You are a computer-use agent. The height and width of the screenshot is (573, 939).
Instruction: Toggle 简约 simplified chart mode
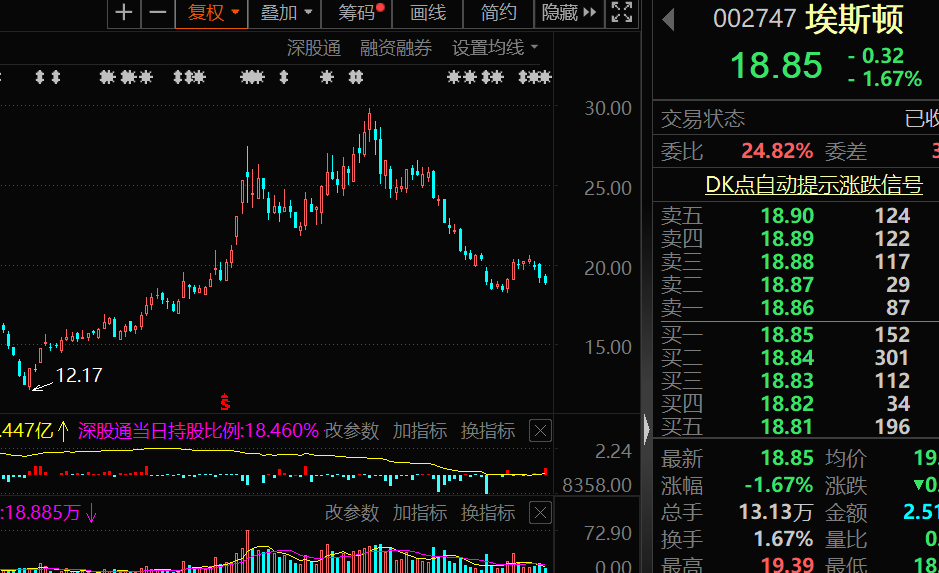point(499,13)
